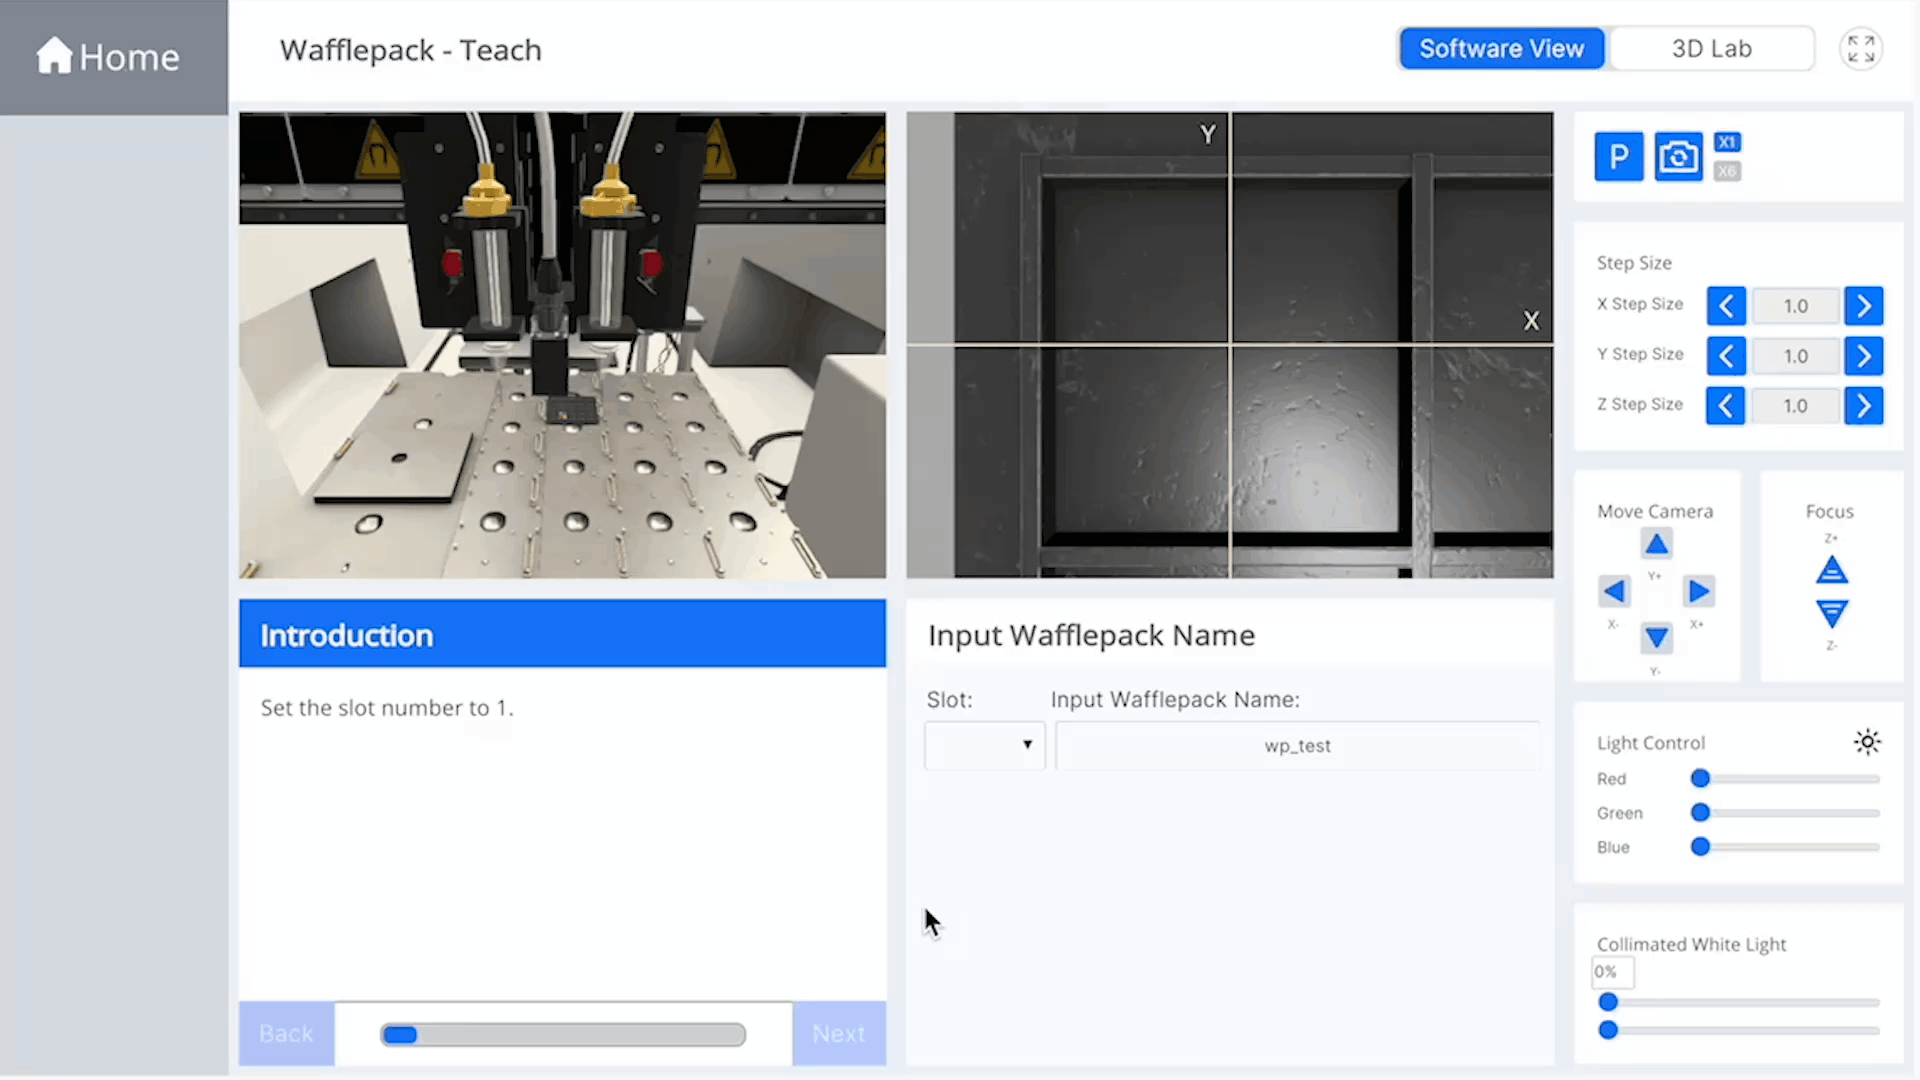This screenshot has width=1920, height=1080.
Task: Select the X1 magnification toggle
Action: pos(1727,142)
